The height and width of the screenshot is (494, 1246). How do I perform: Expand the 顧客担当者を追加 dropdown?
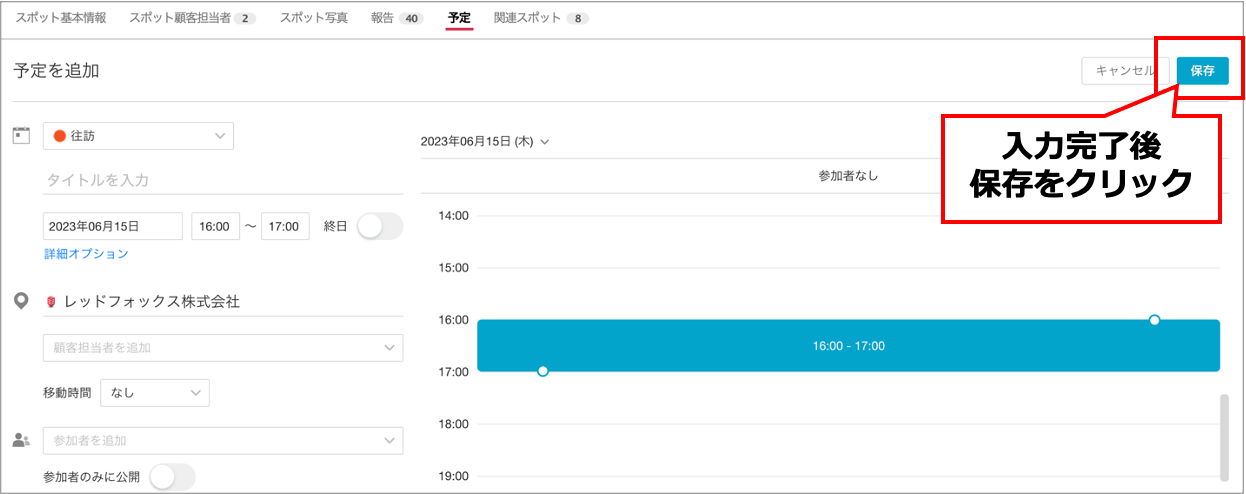click(x=223, y=347)
